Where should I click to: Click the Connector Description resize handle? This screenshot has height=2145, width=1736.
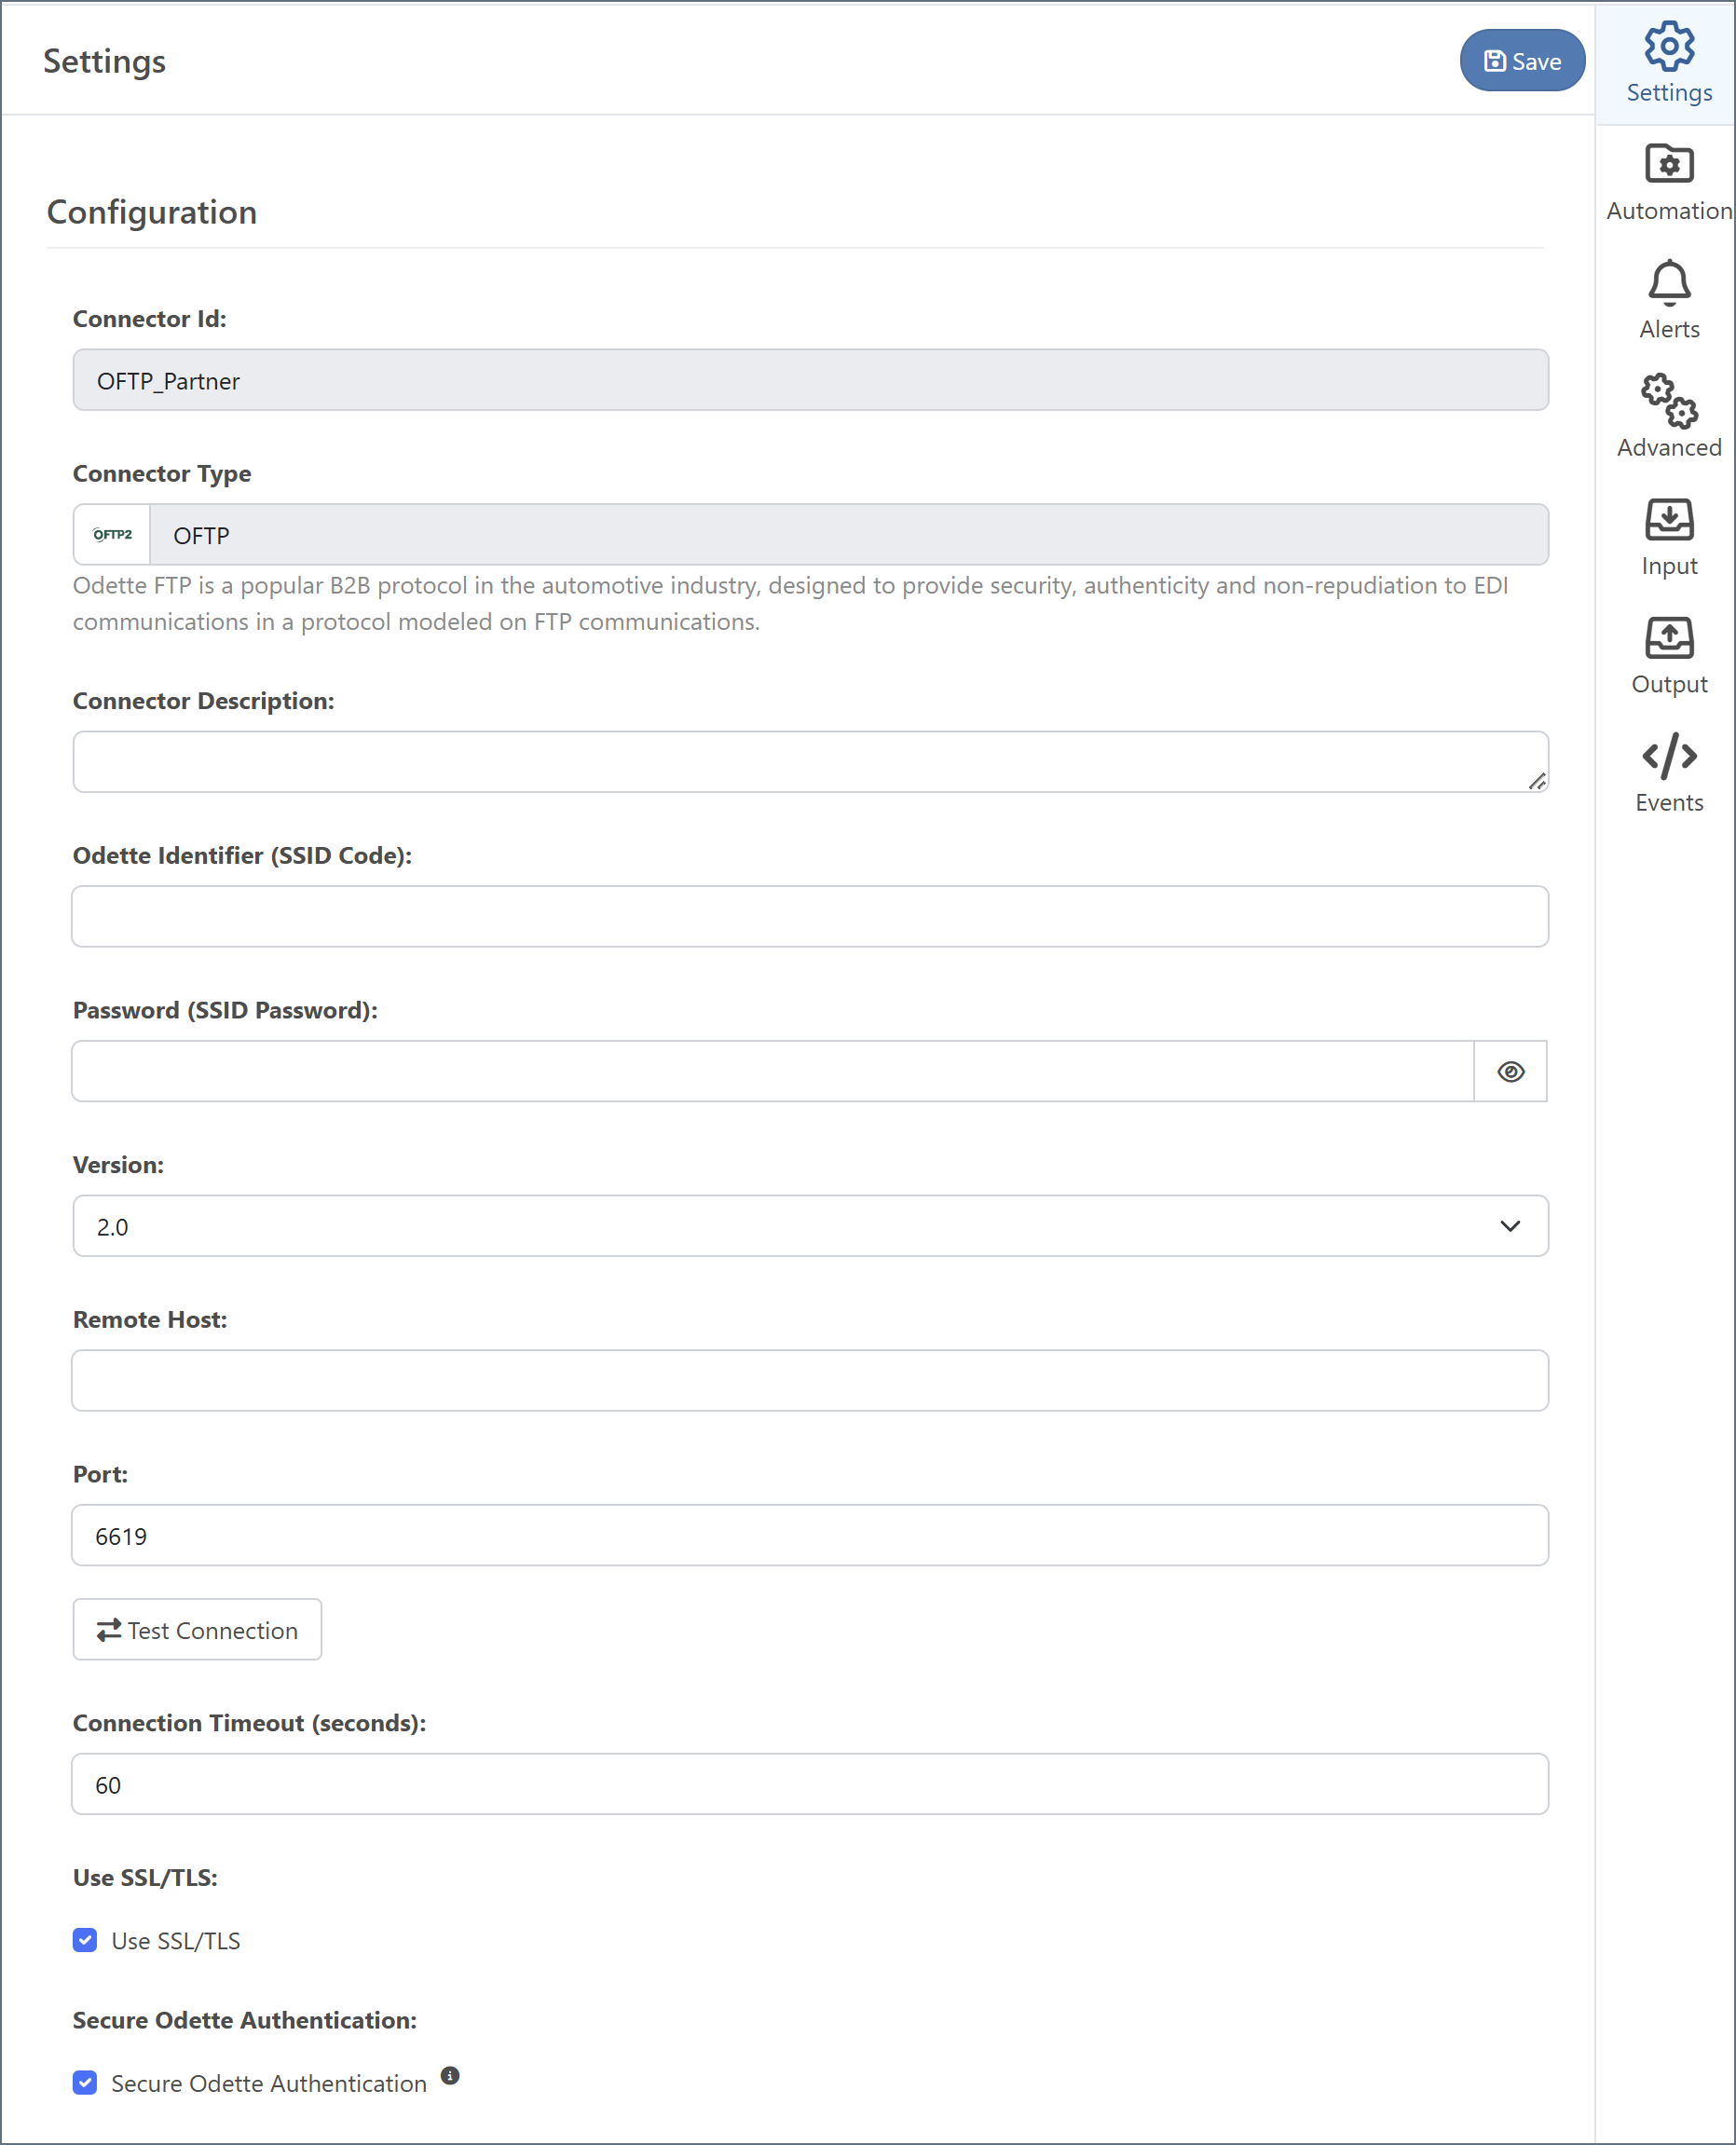coord(1537,781)
